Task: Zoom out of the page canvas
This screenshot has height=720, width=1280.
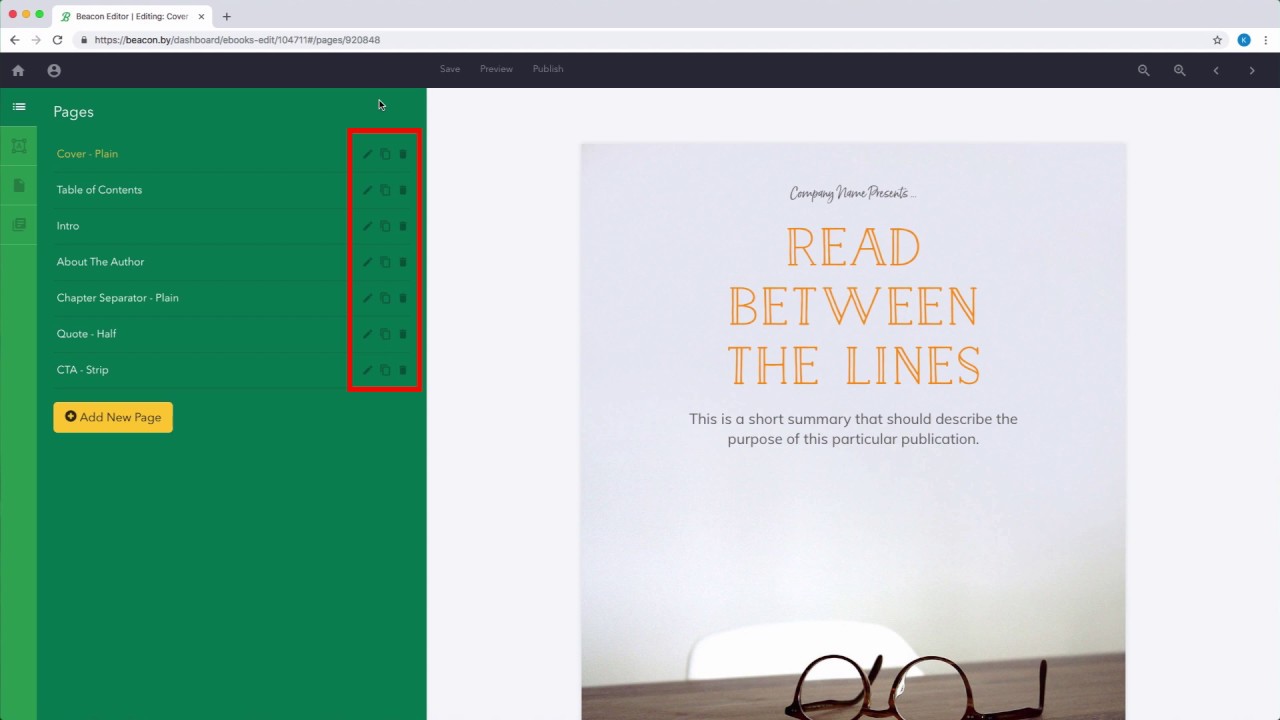Action: [x=1144, y=70]
